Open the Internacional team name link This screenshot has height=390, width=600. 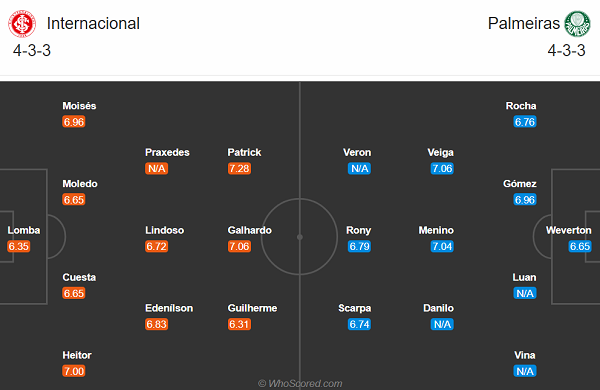(x=93, y=24)
